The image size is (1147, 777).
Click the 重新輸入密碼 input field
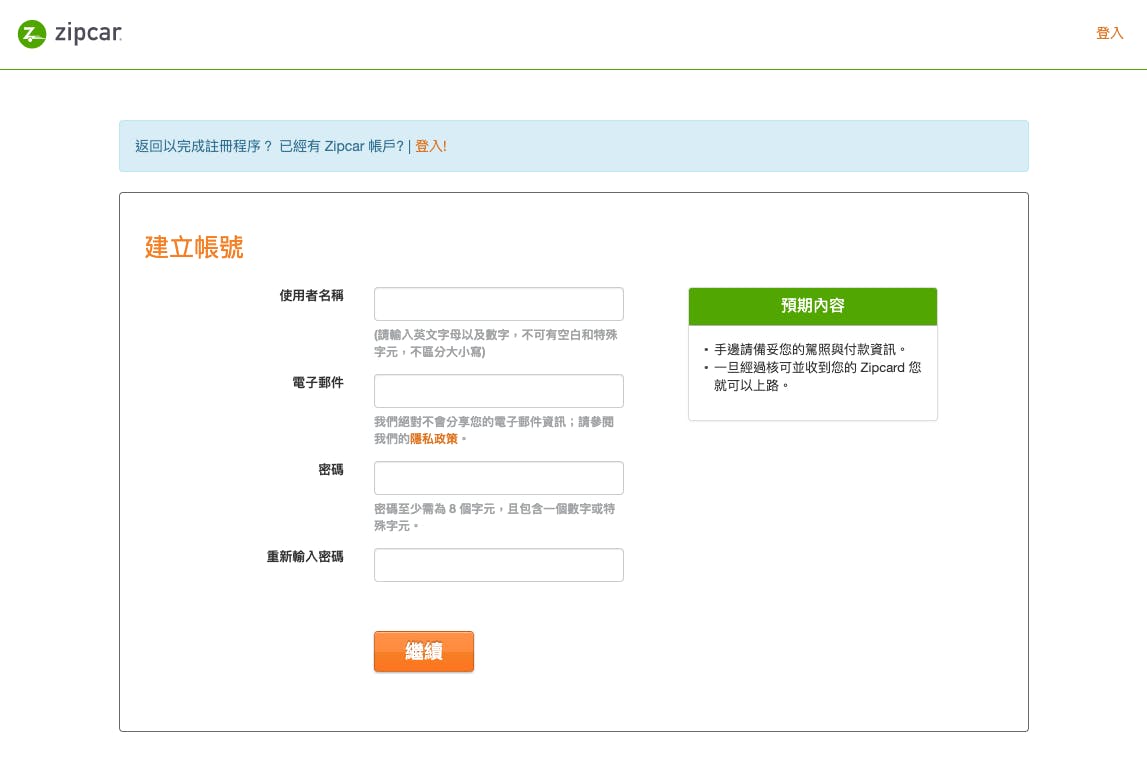498,565
